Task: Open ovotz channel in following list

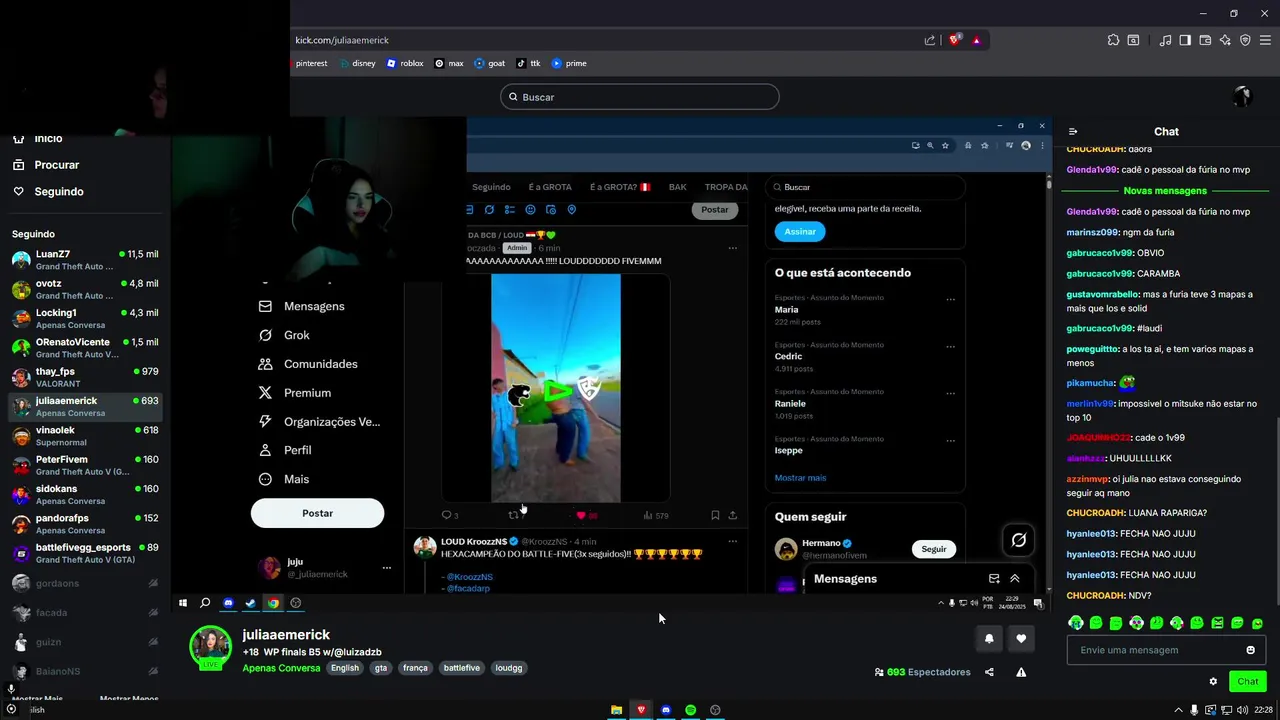Action: (x=85, y=289)
